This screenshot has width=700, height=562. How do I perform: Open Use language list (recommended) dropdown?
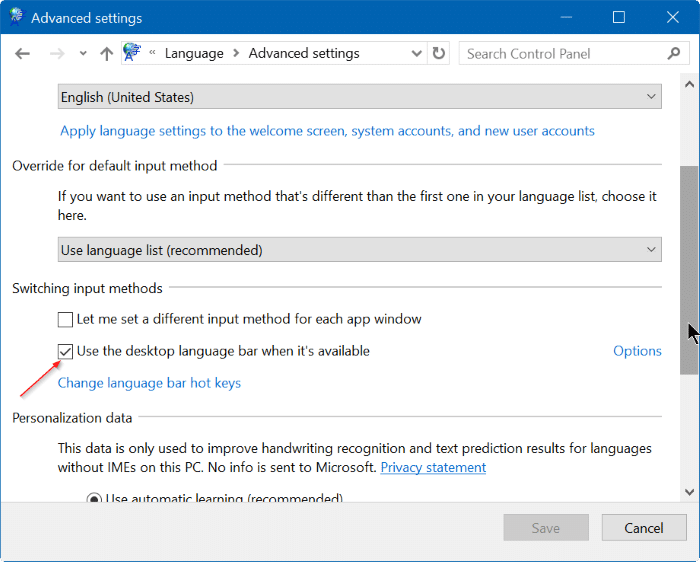pos(359,250)
